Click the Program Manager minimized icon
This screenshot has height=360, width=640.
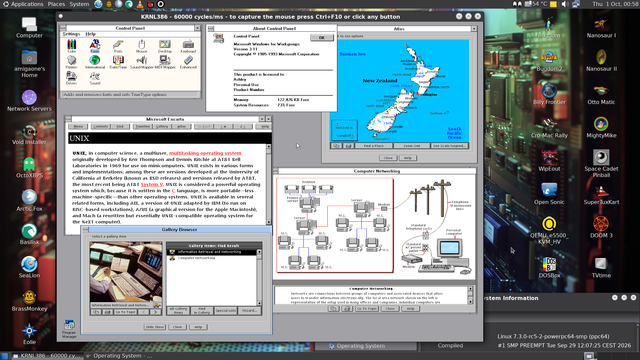coord(69,329)
